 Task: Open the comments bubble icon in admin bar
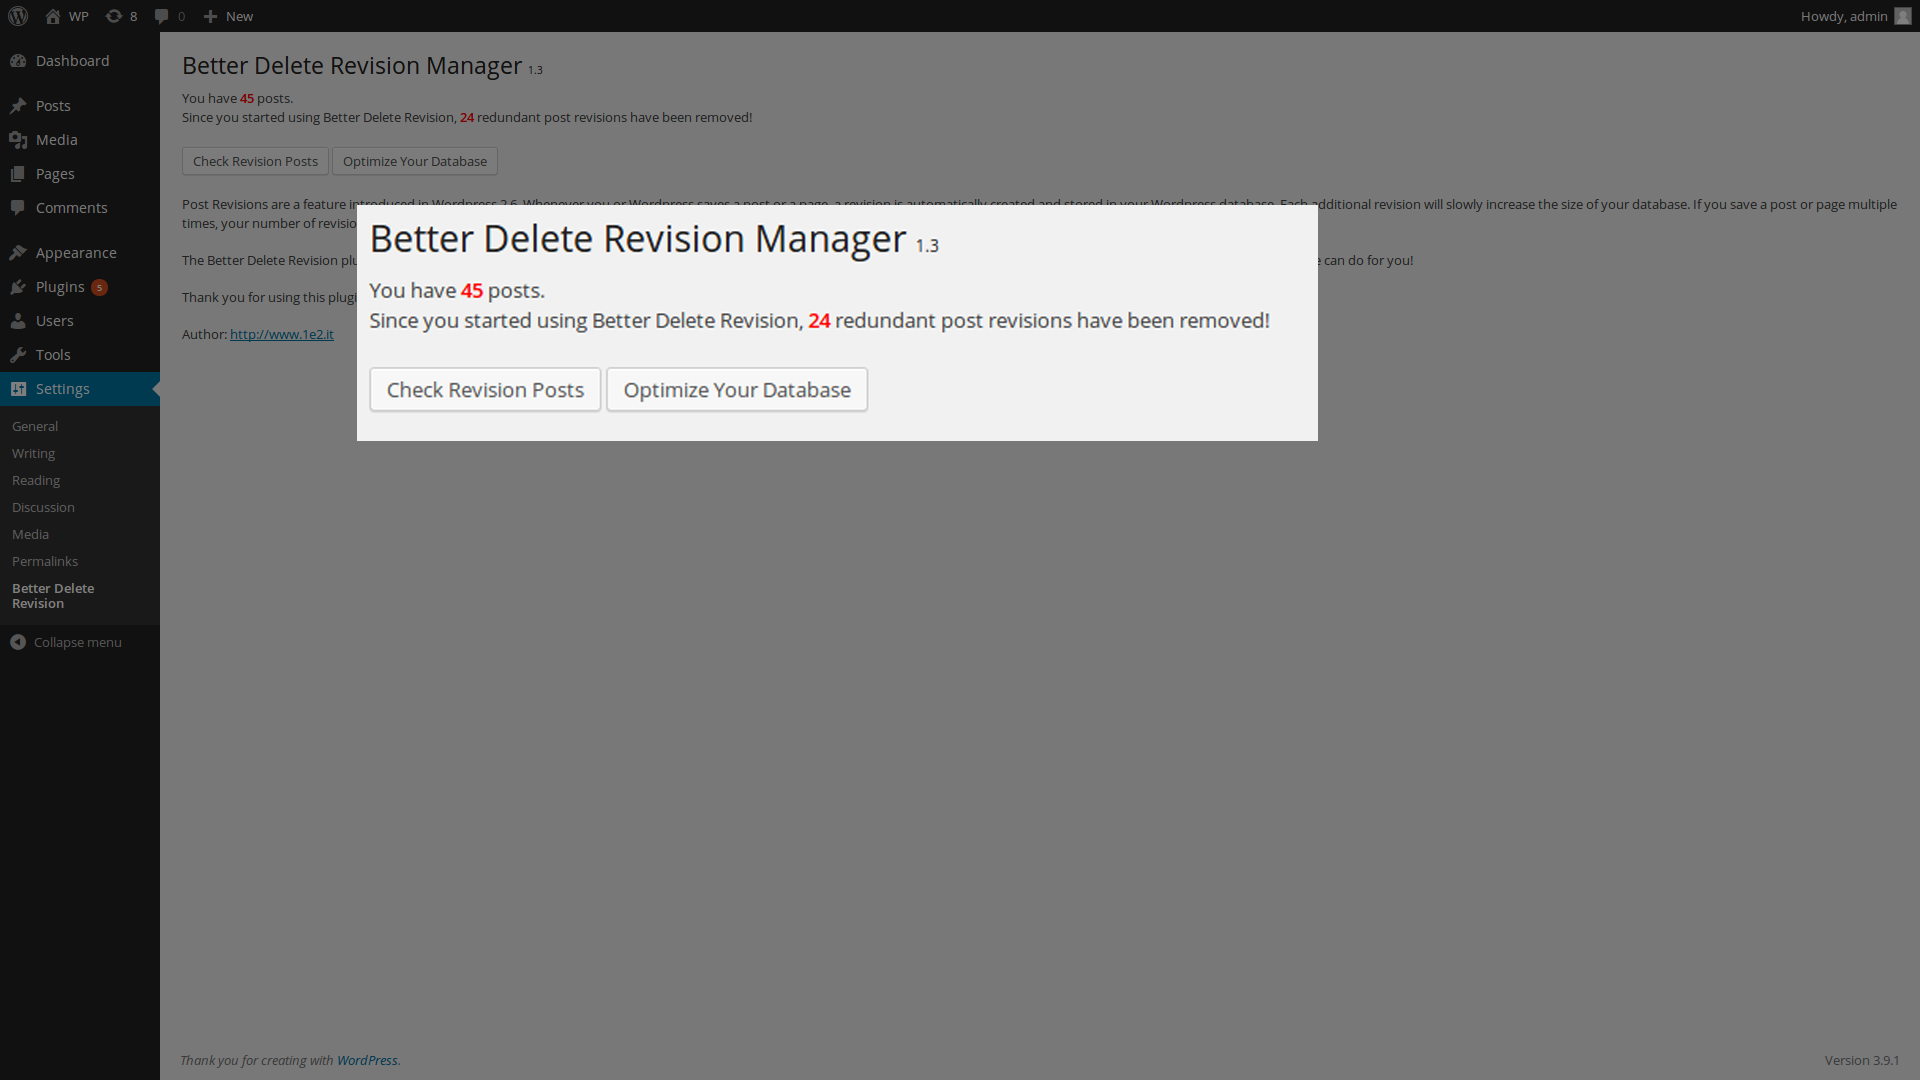(x=162, y=16)
